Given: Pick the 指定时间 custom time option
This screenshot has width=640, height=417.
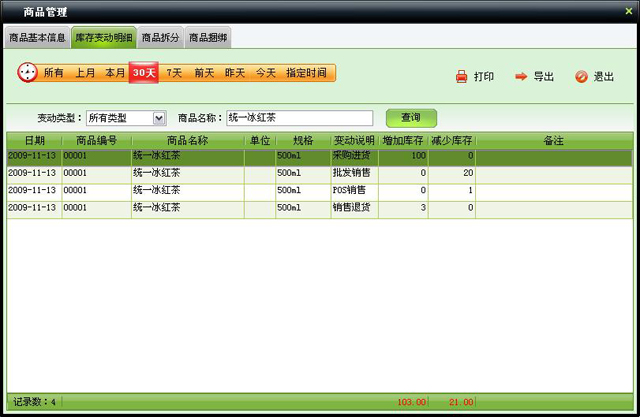Looking at the screenshot, I should (x=306, y=73).
